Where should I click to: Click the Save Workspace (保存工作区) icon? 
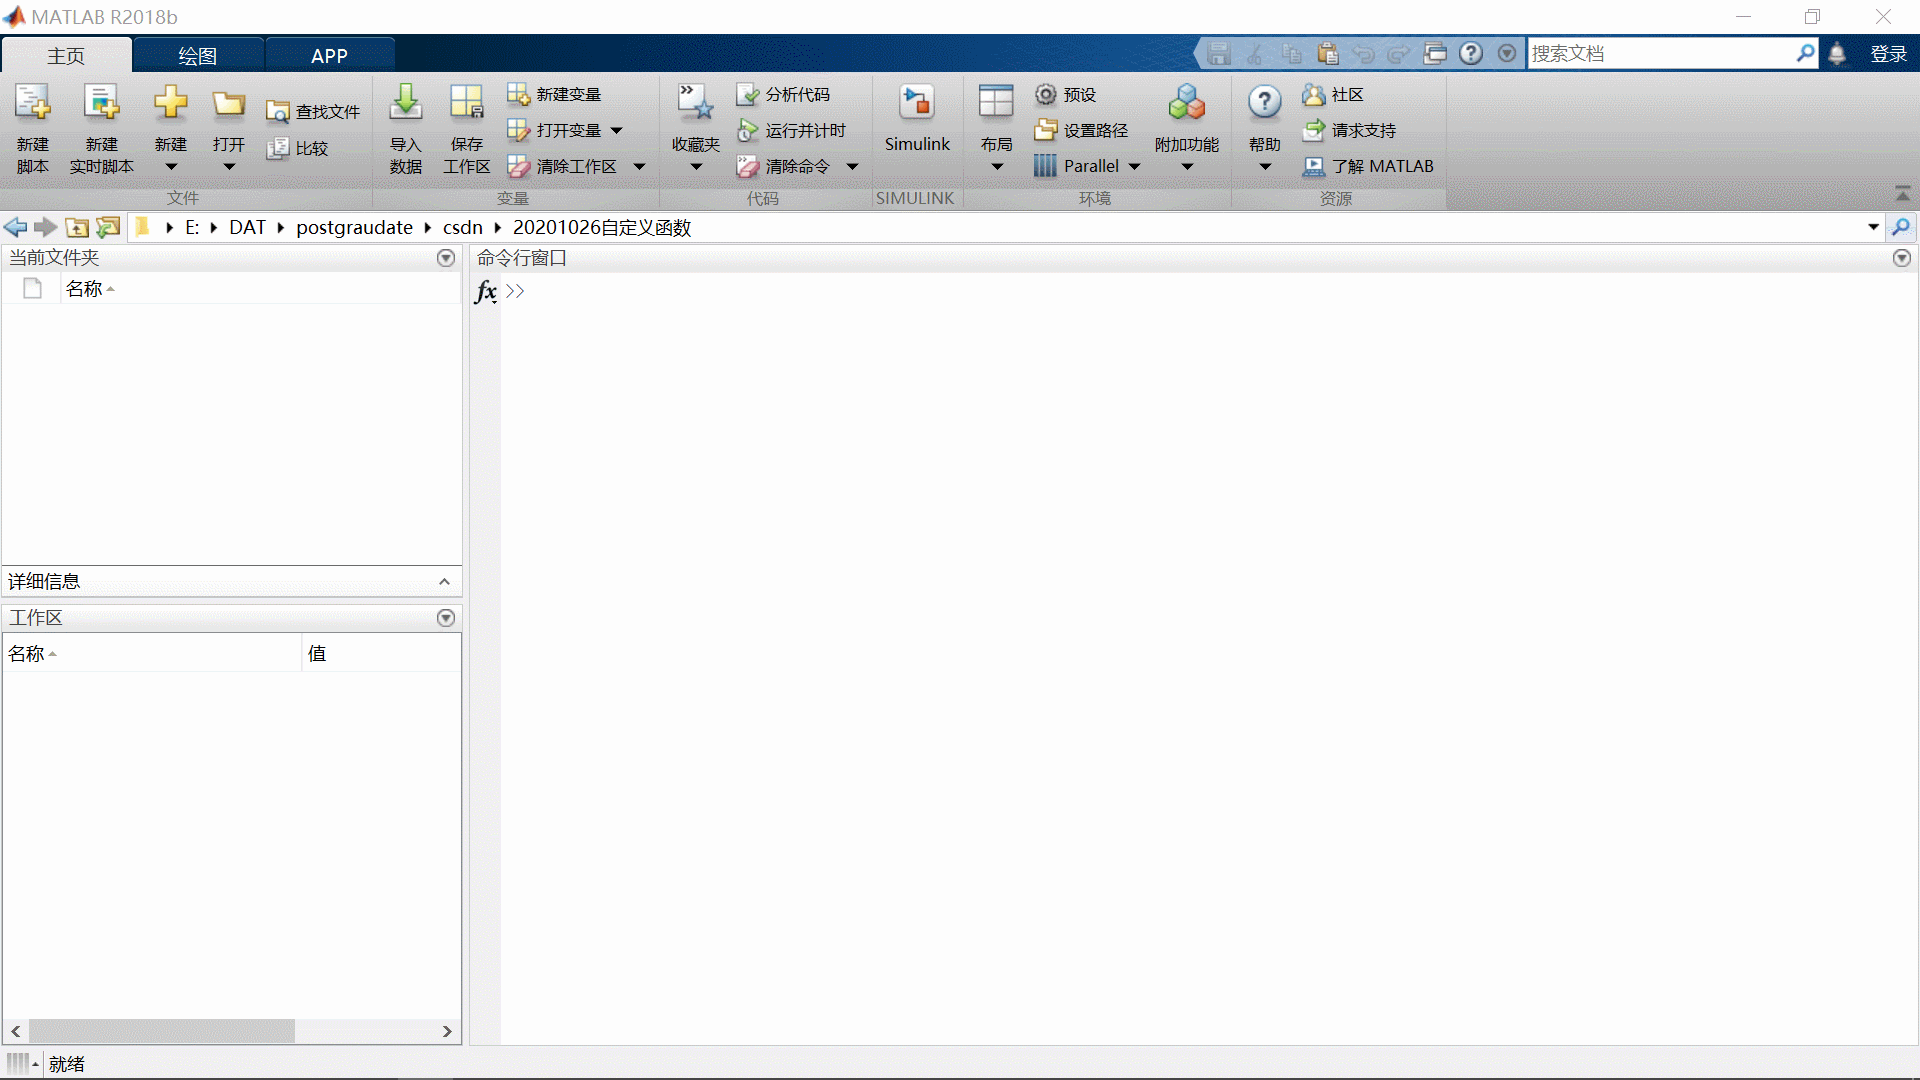tap(466, 103)
